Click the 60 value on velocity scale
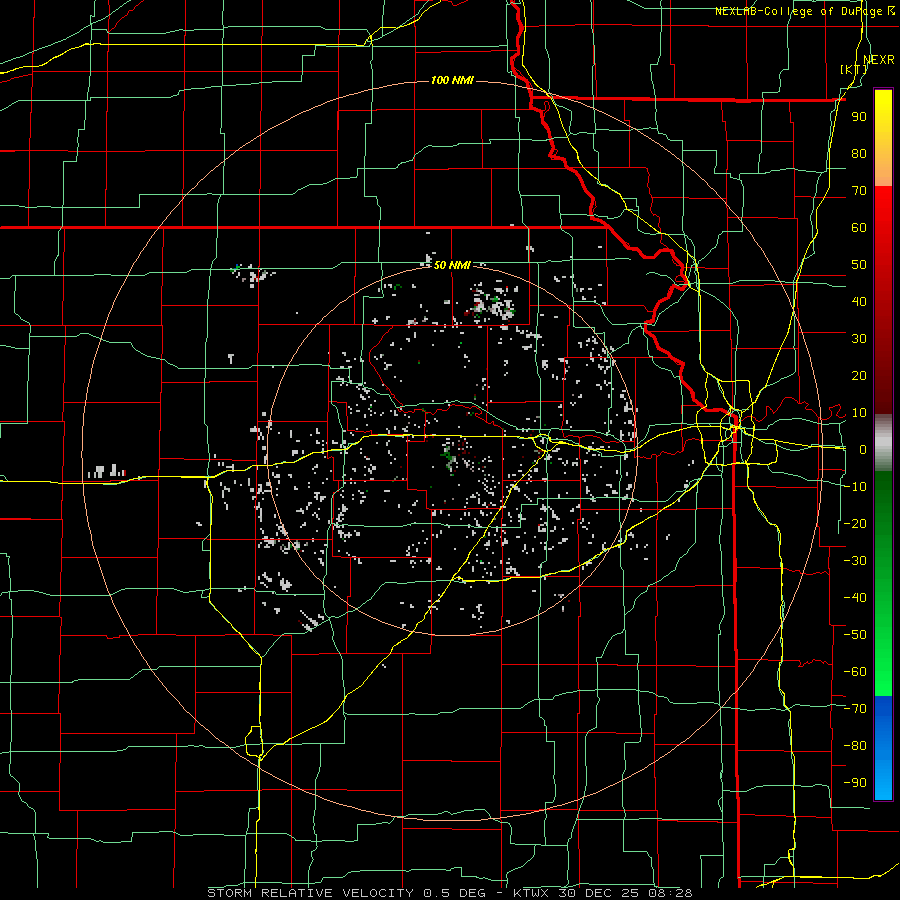Image resolution: width=900 pixels, height=900 pixels. (x=859, y=228)
